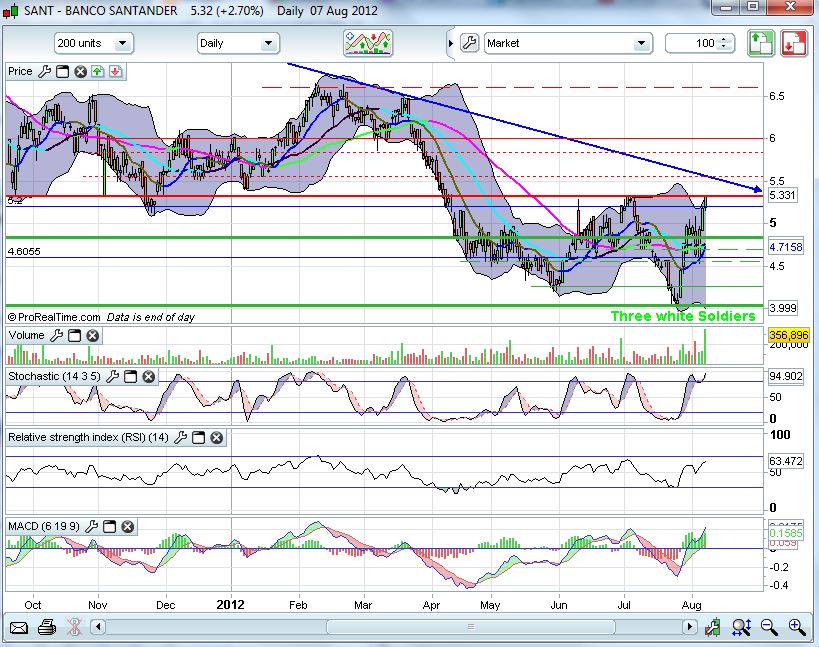Image resolution: width=819 pixels, height=647 pixels.
Task: Click the quantity field showing 100
Action: 692,43
